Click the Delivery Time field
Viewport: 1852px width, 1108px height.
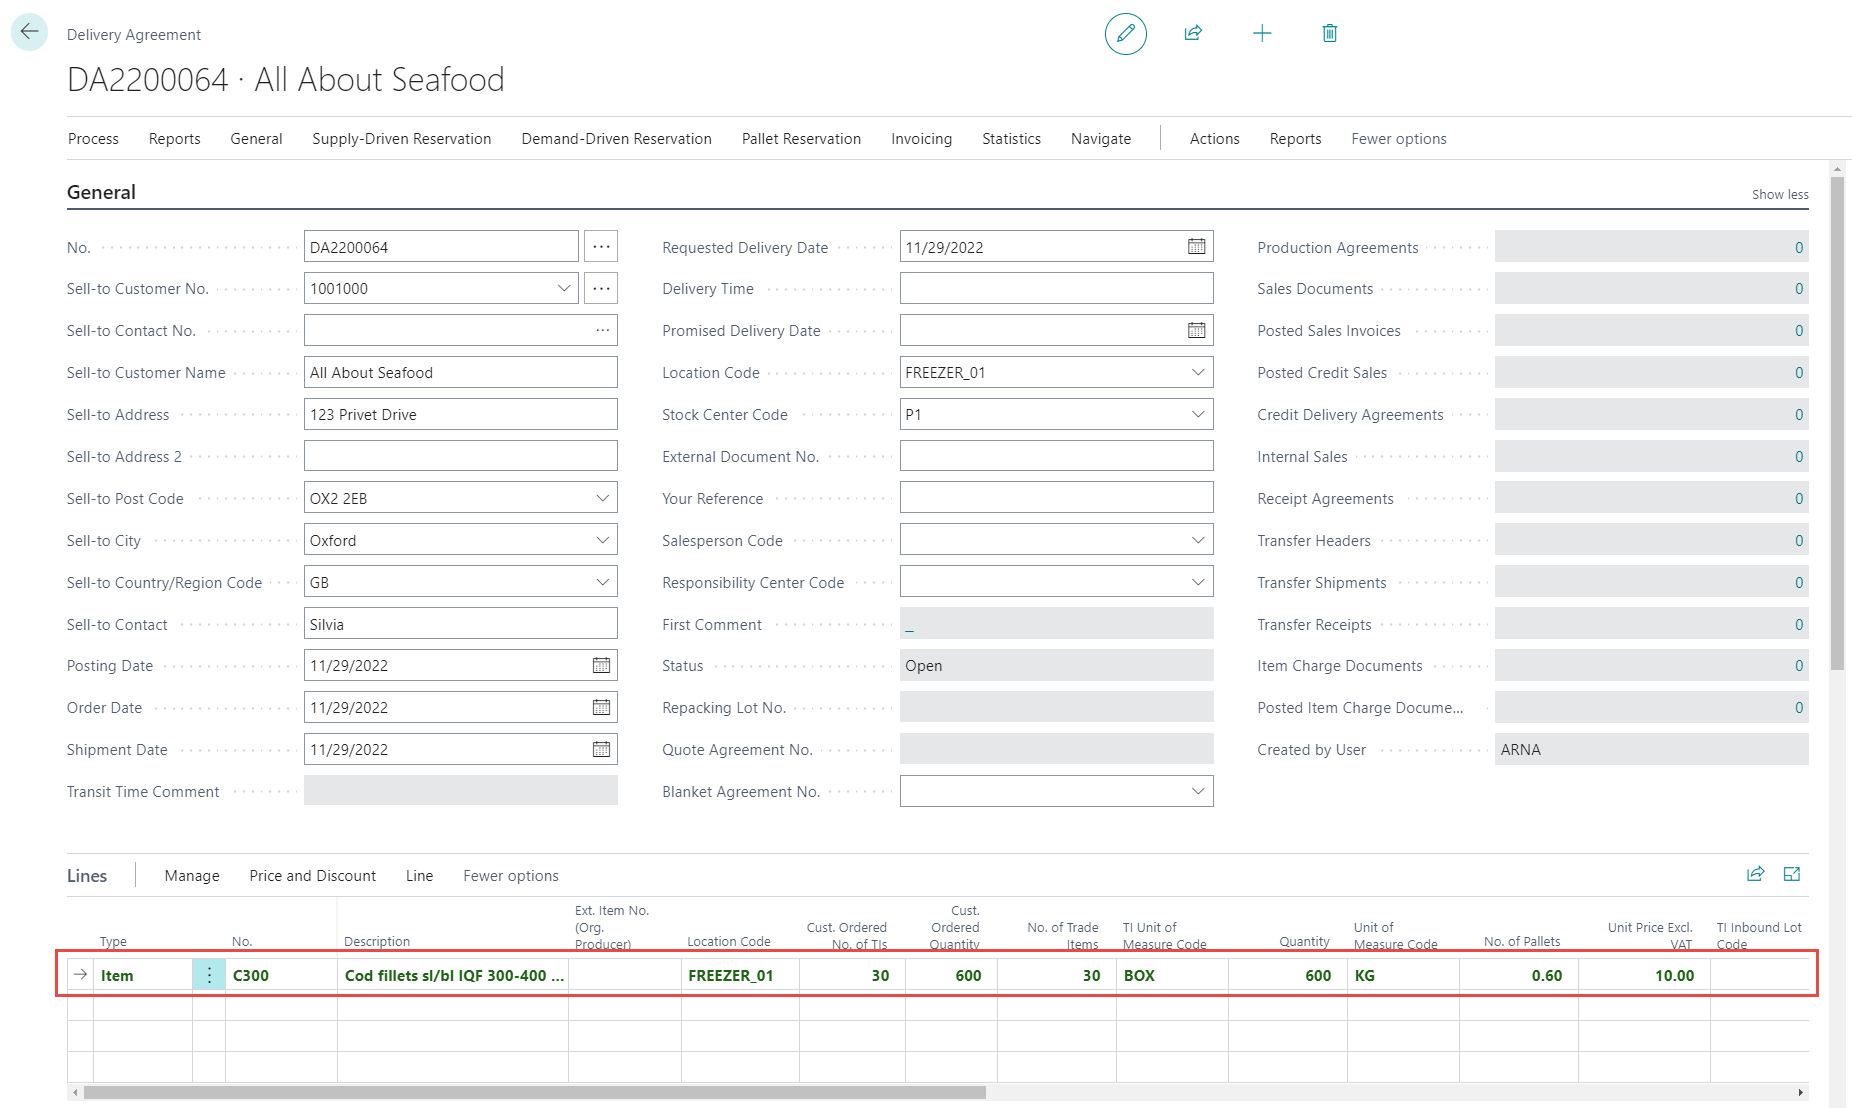pos(1056,288)
